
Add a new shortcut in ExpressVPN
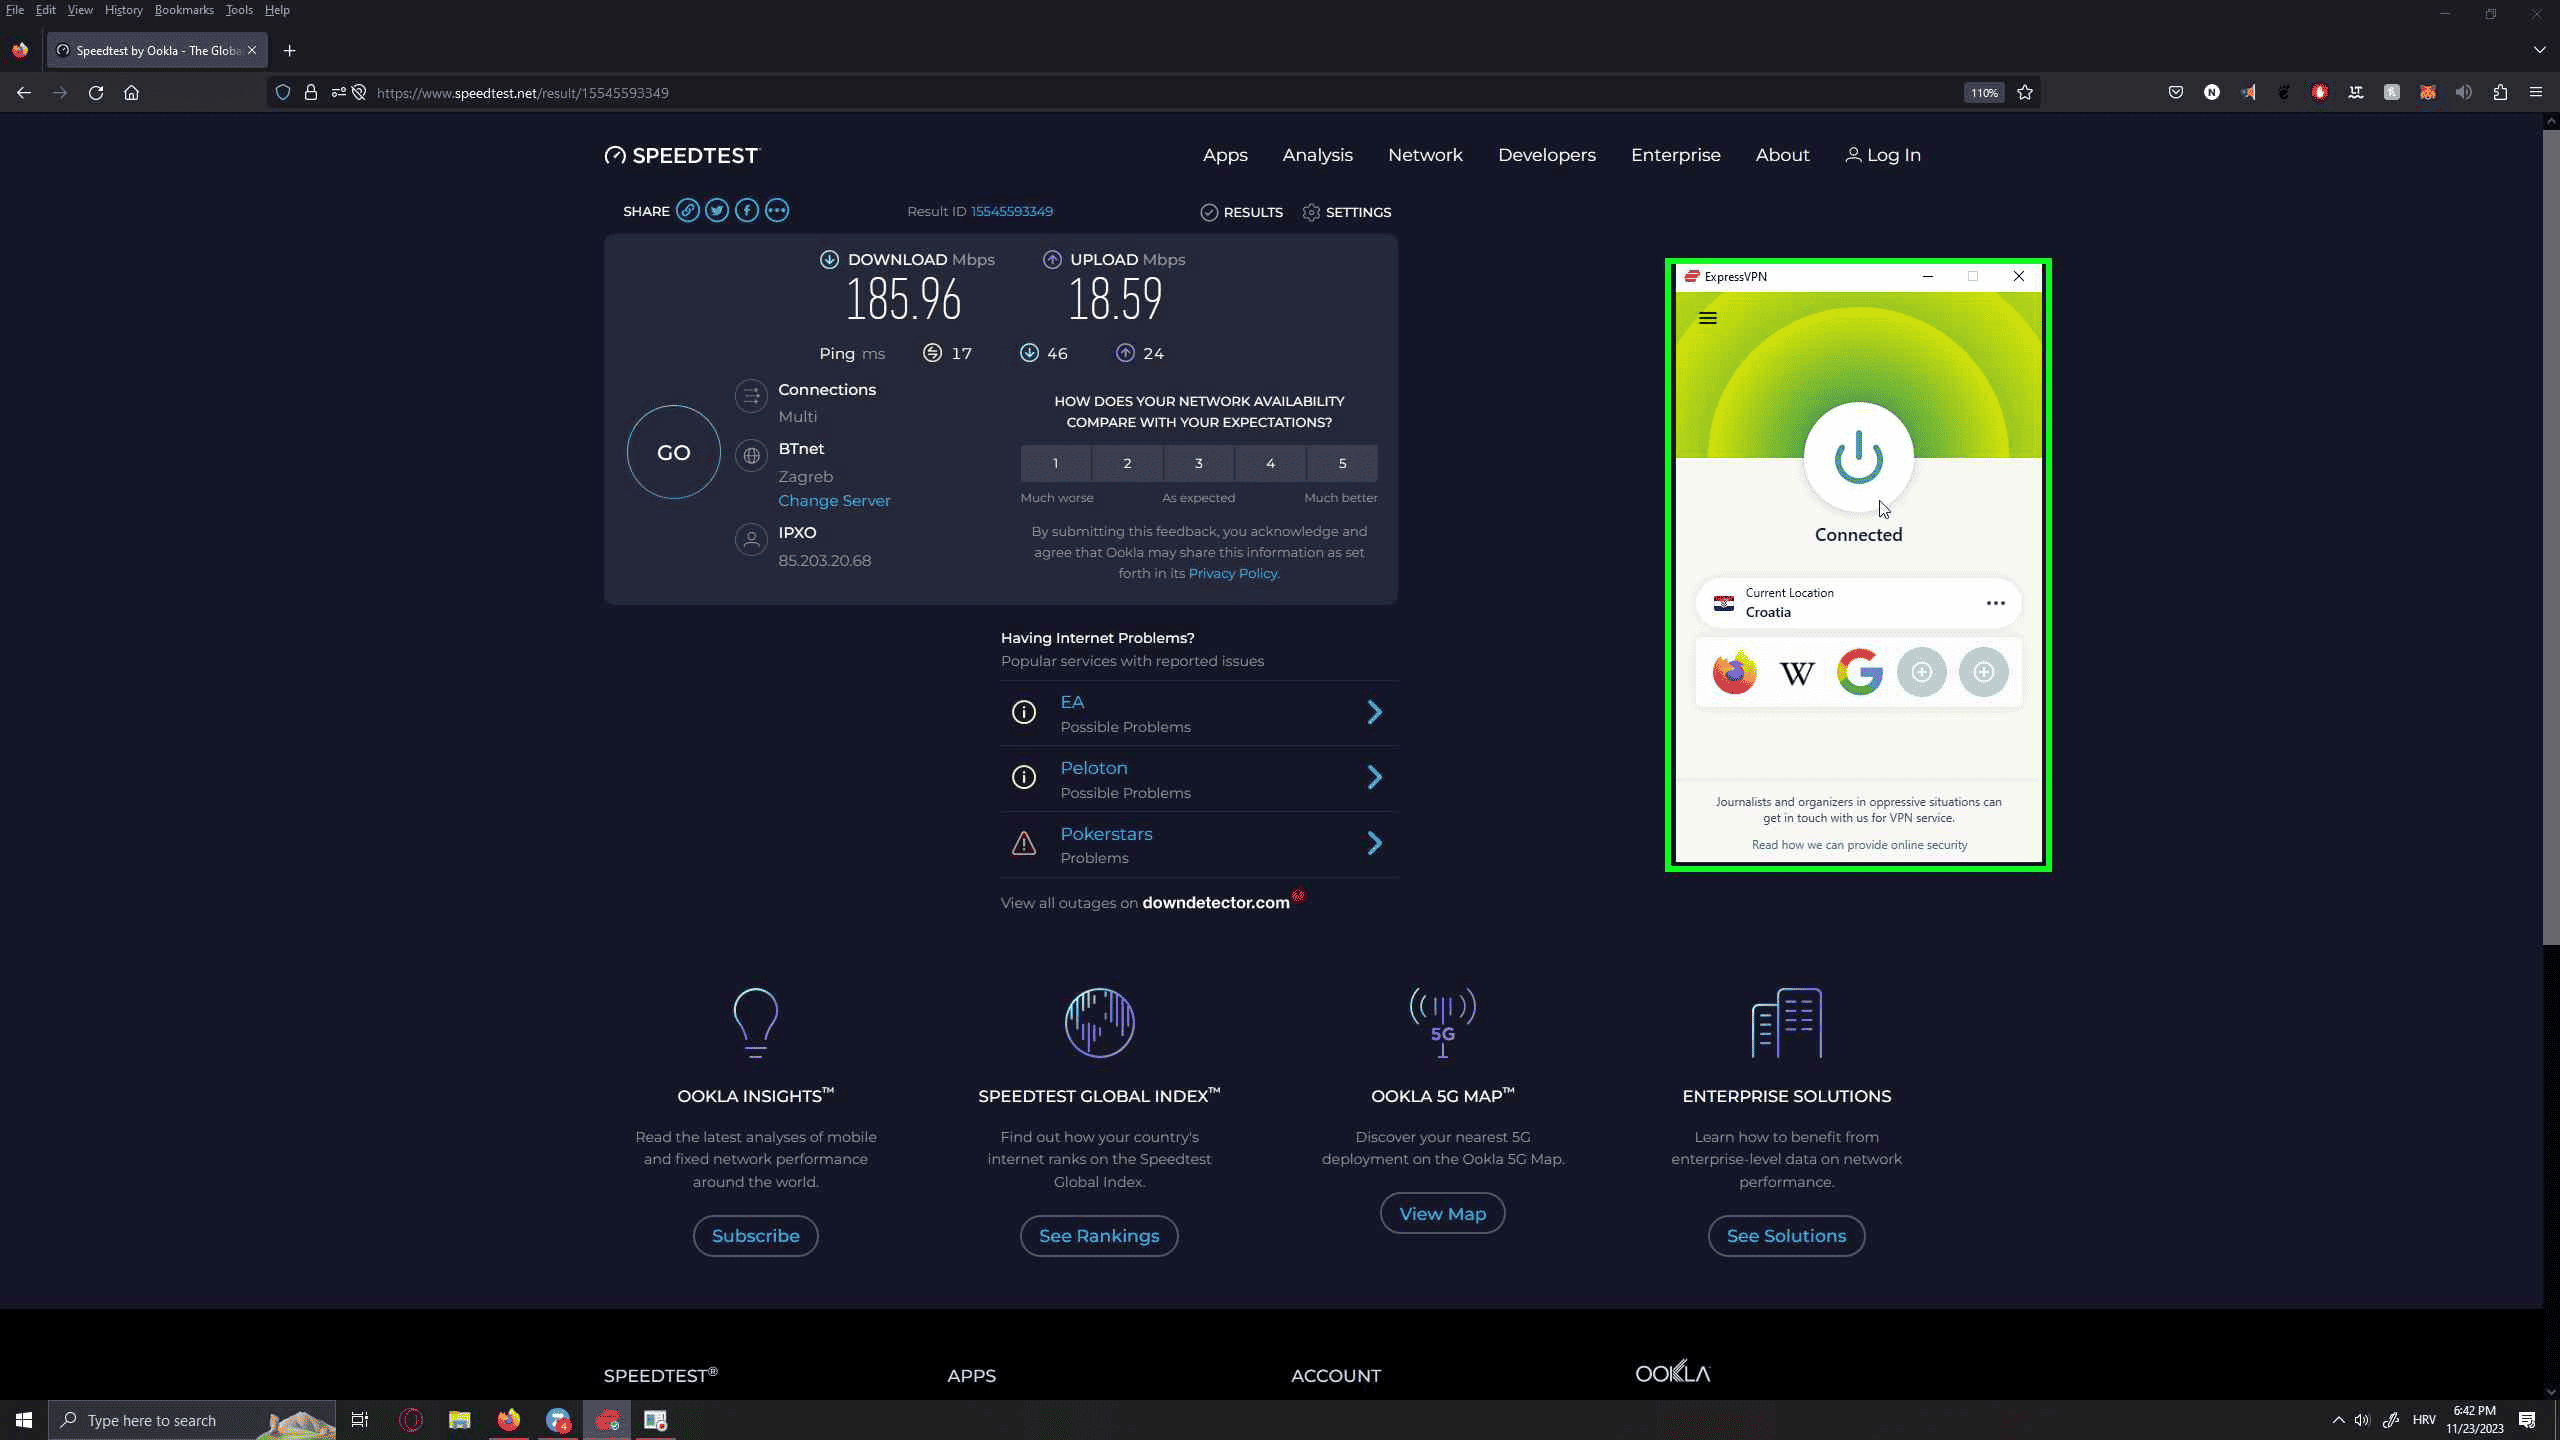click(x=1921, y=672)
